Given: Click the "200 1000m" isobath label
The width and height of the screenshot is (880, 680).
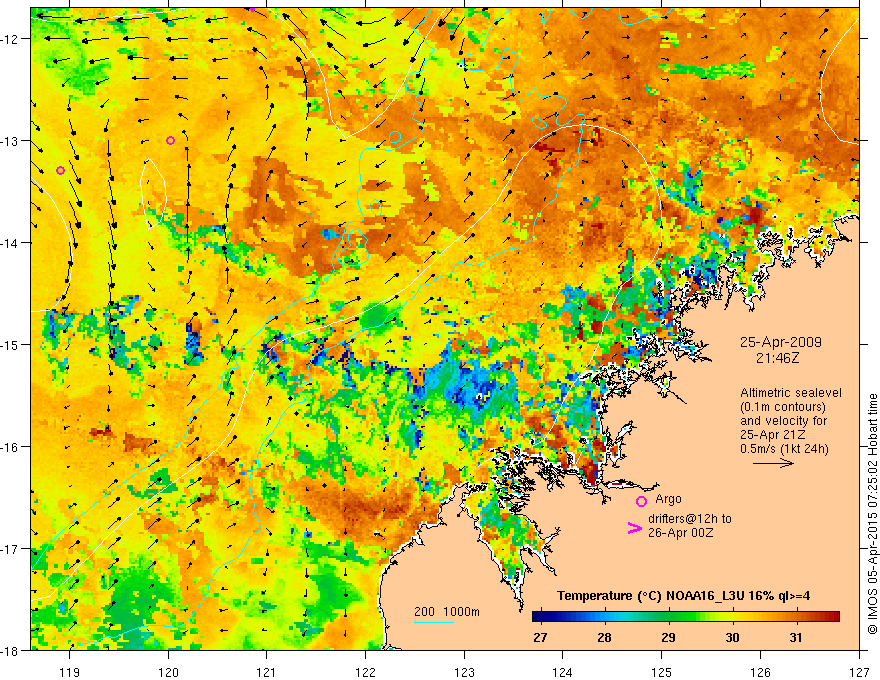Looking at the screenshot, I should click(447, 612).
